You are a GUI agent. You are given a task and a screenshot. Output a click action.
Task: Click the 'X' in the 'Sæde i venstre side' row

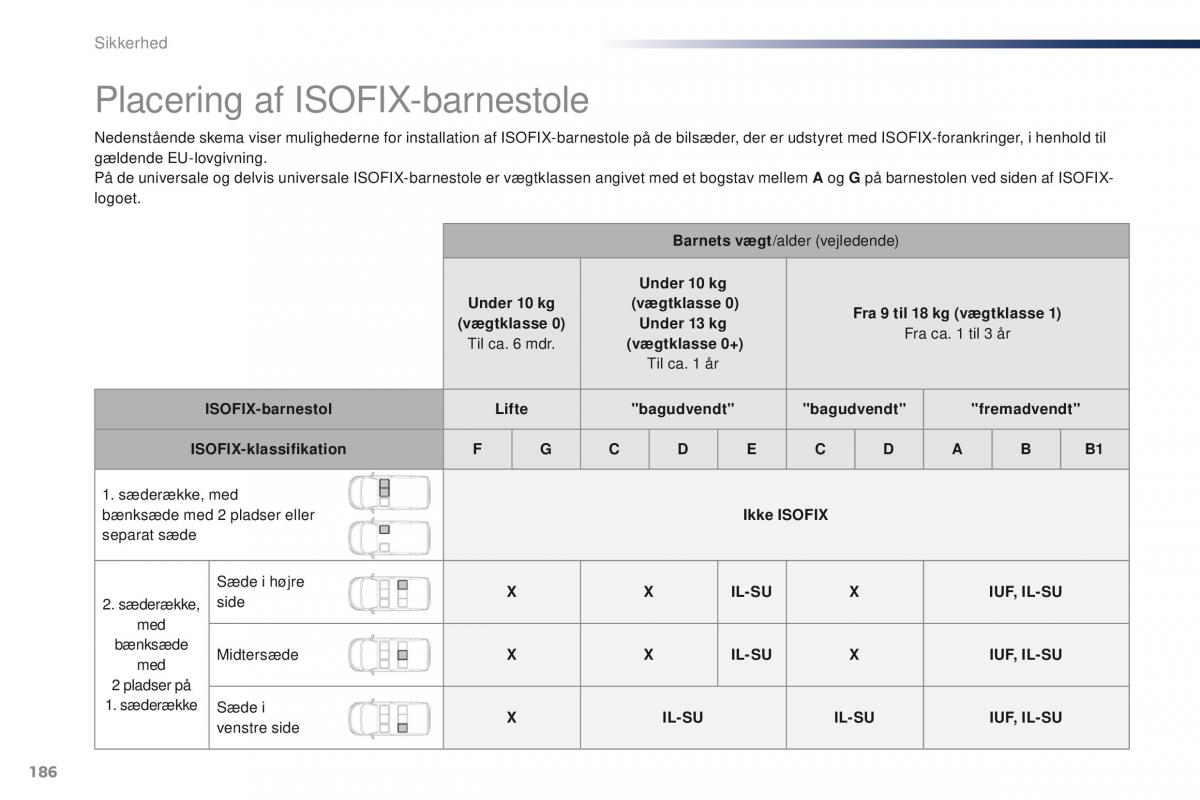coord(511,718)
